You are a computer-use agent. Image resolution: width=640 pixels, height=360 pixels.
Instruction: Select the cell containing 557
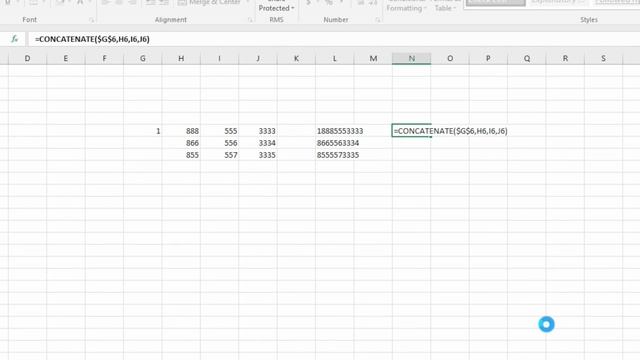[219, 155]
